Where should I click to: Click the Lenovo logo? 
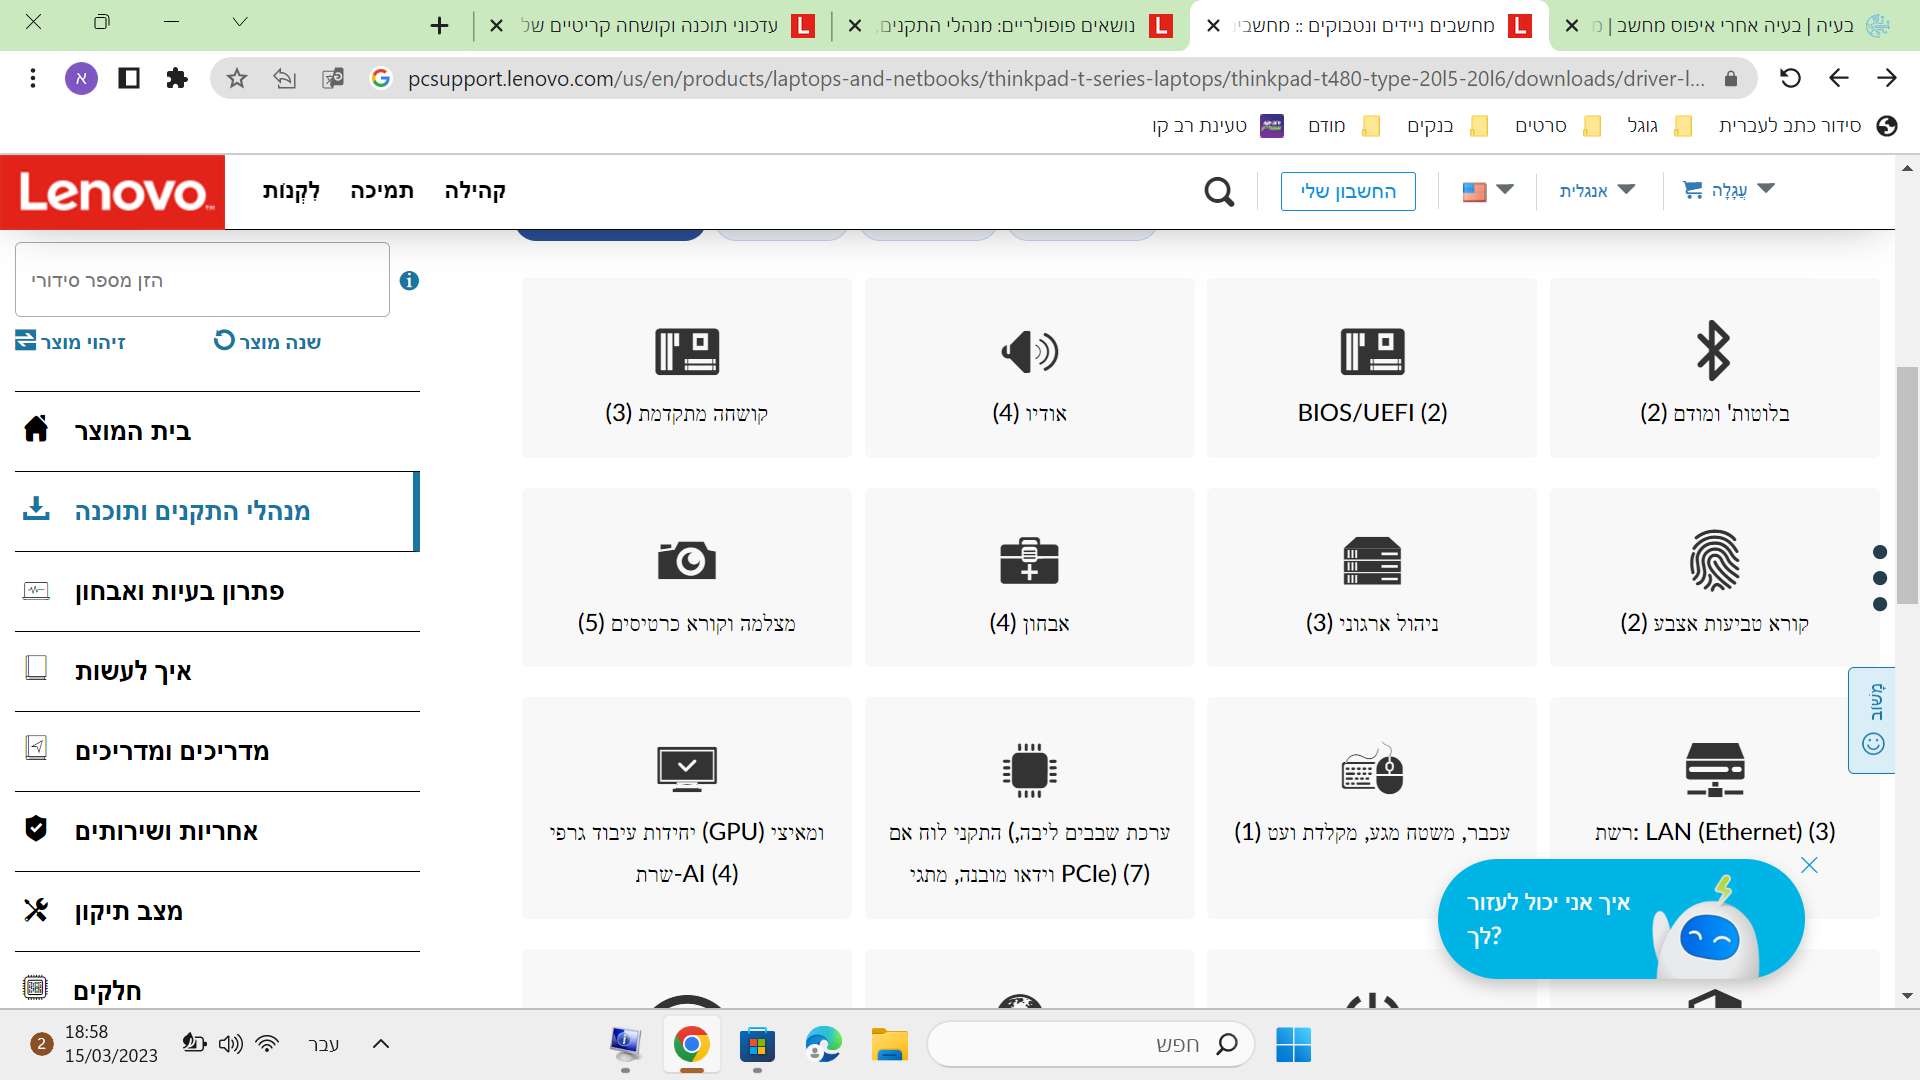point(113,192)
